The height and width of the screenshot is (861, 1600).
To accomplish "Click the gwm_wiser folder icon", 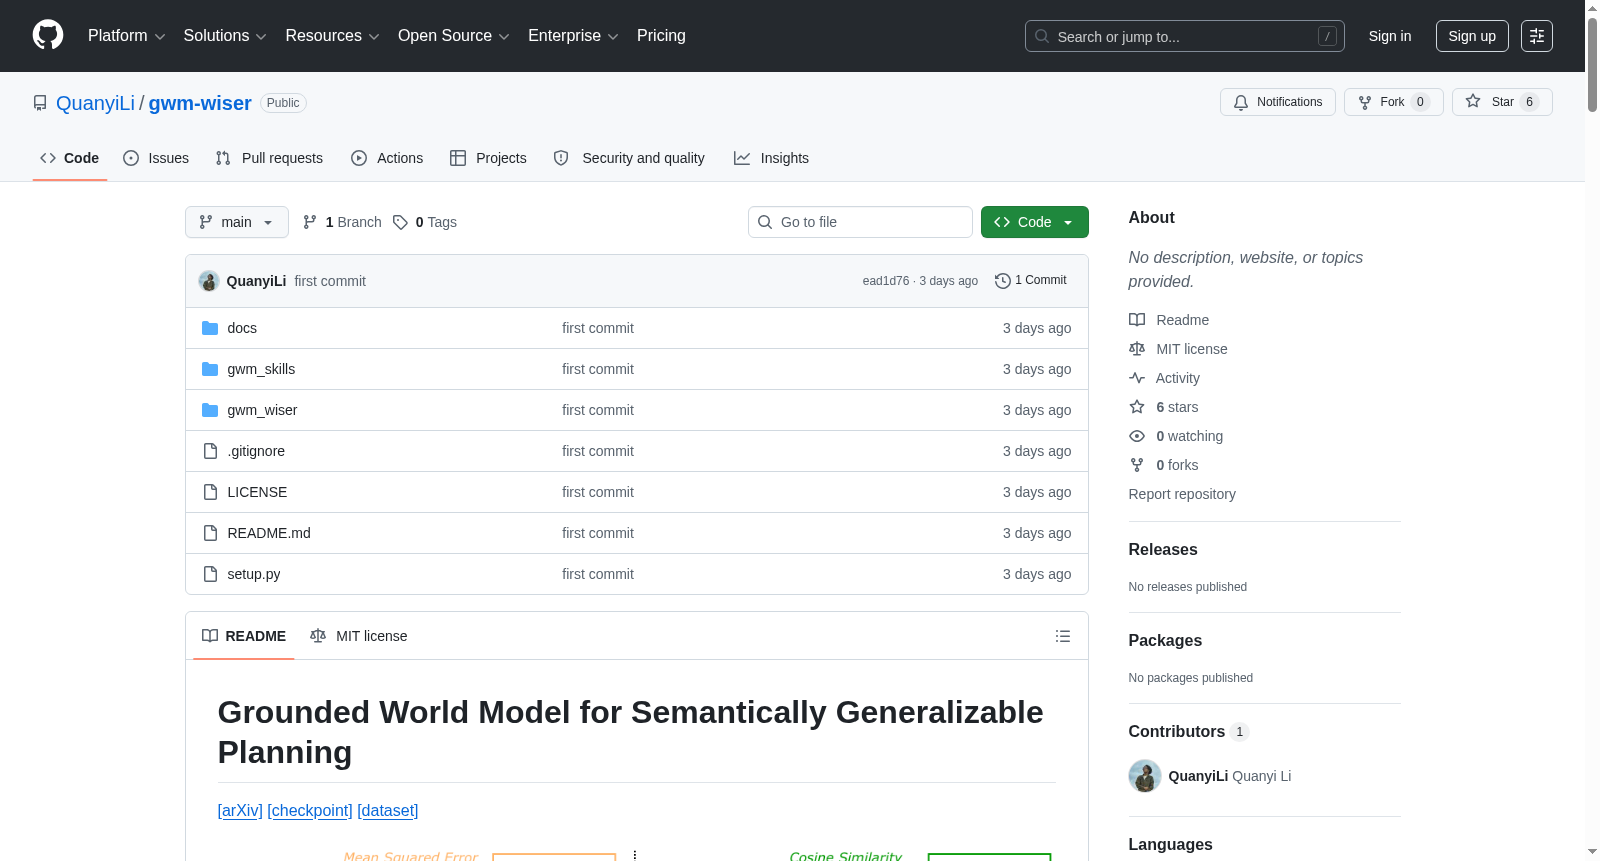I will coord(210,410).
